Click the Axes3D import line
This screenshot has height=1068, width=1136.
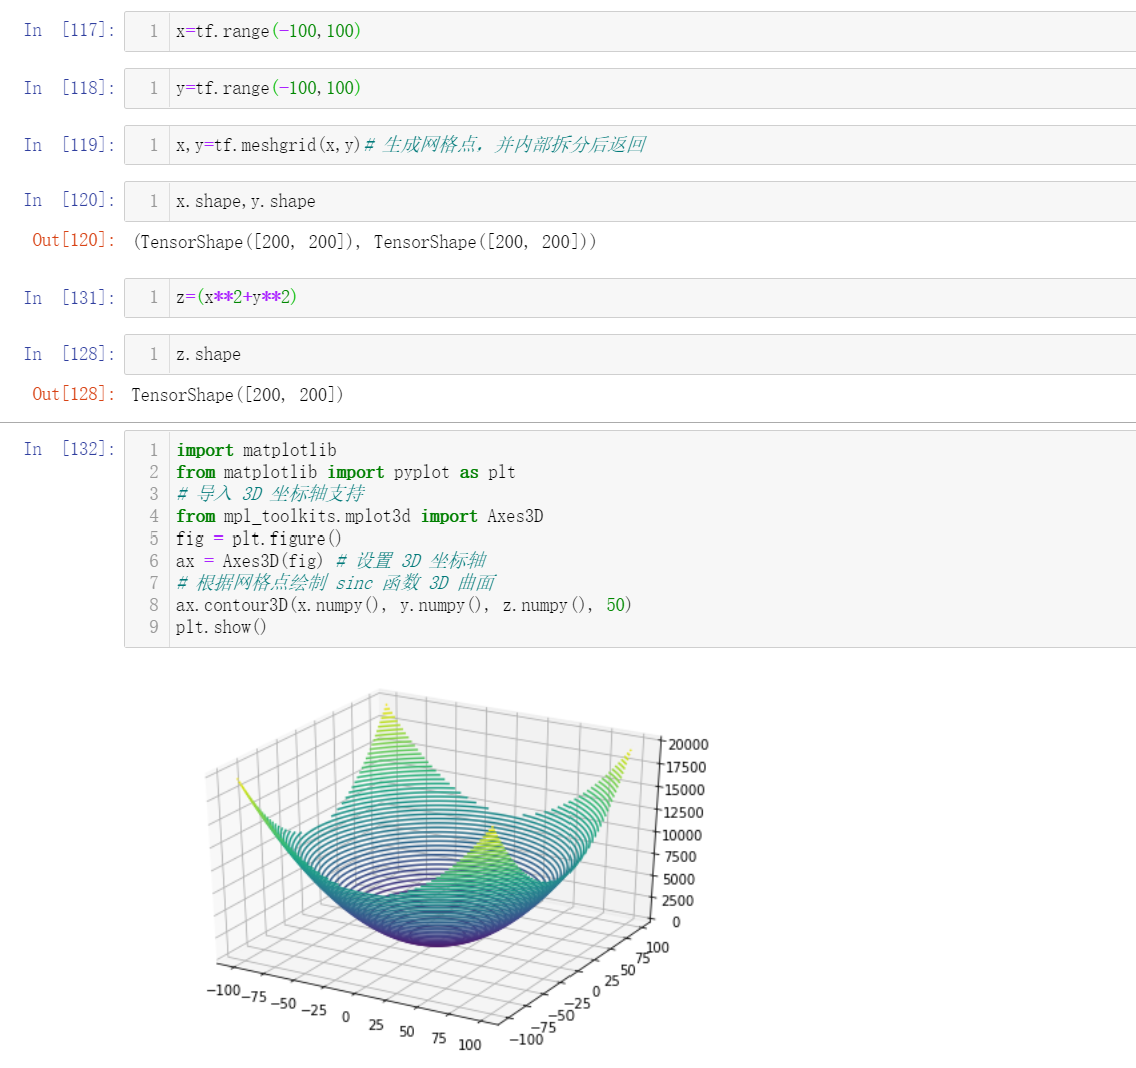[359, 517]
